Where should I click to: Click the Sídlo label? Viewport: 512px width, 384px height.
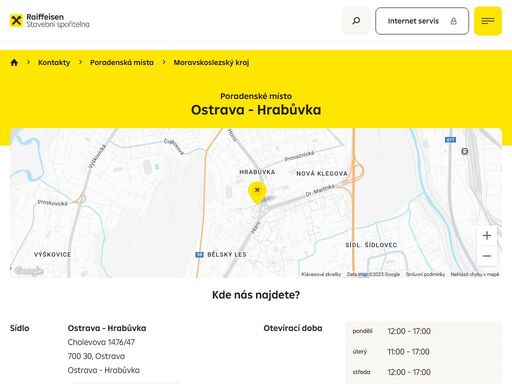pyautogui.click(x=20, y=328)
